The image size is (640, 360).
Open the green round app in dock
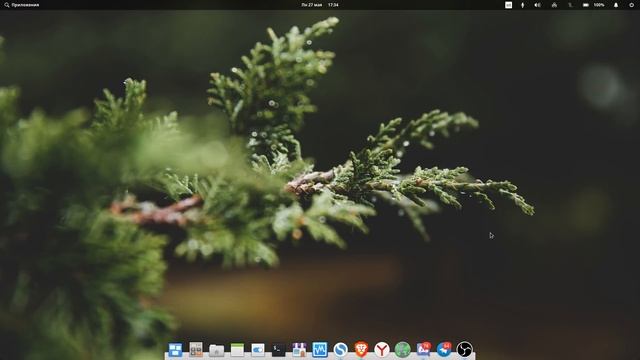tap(402, 350)
